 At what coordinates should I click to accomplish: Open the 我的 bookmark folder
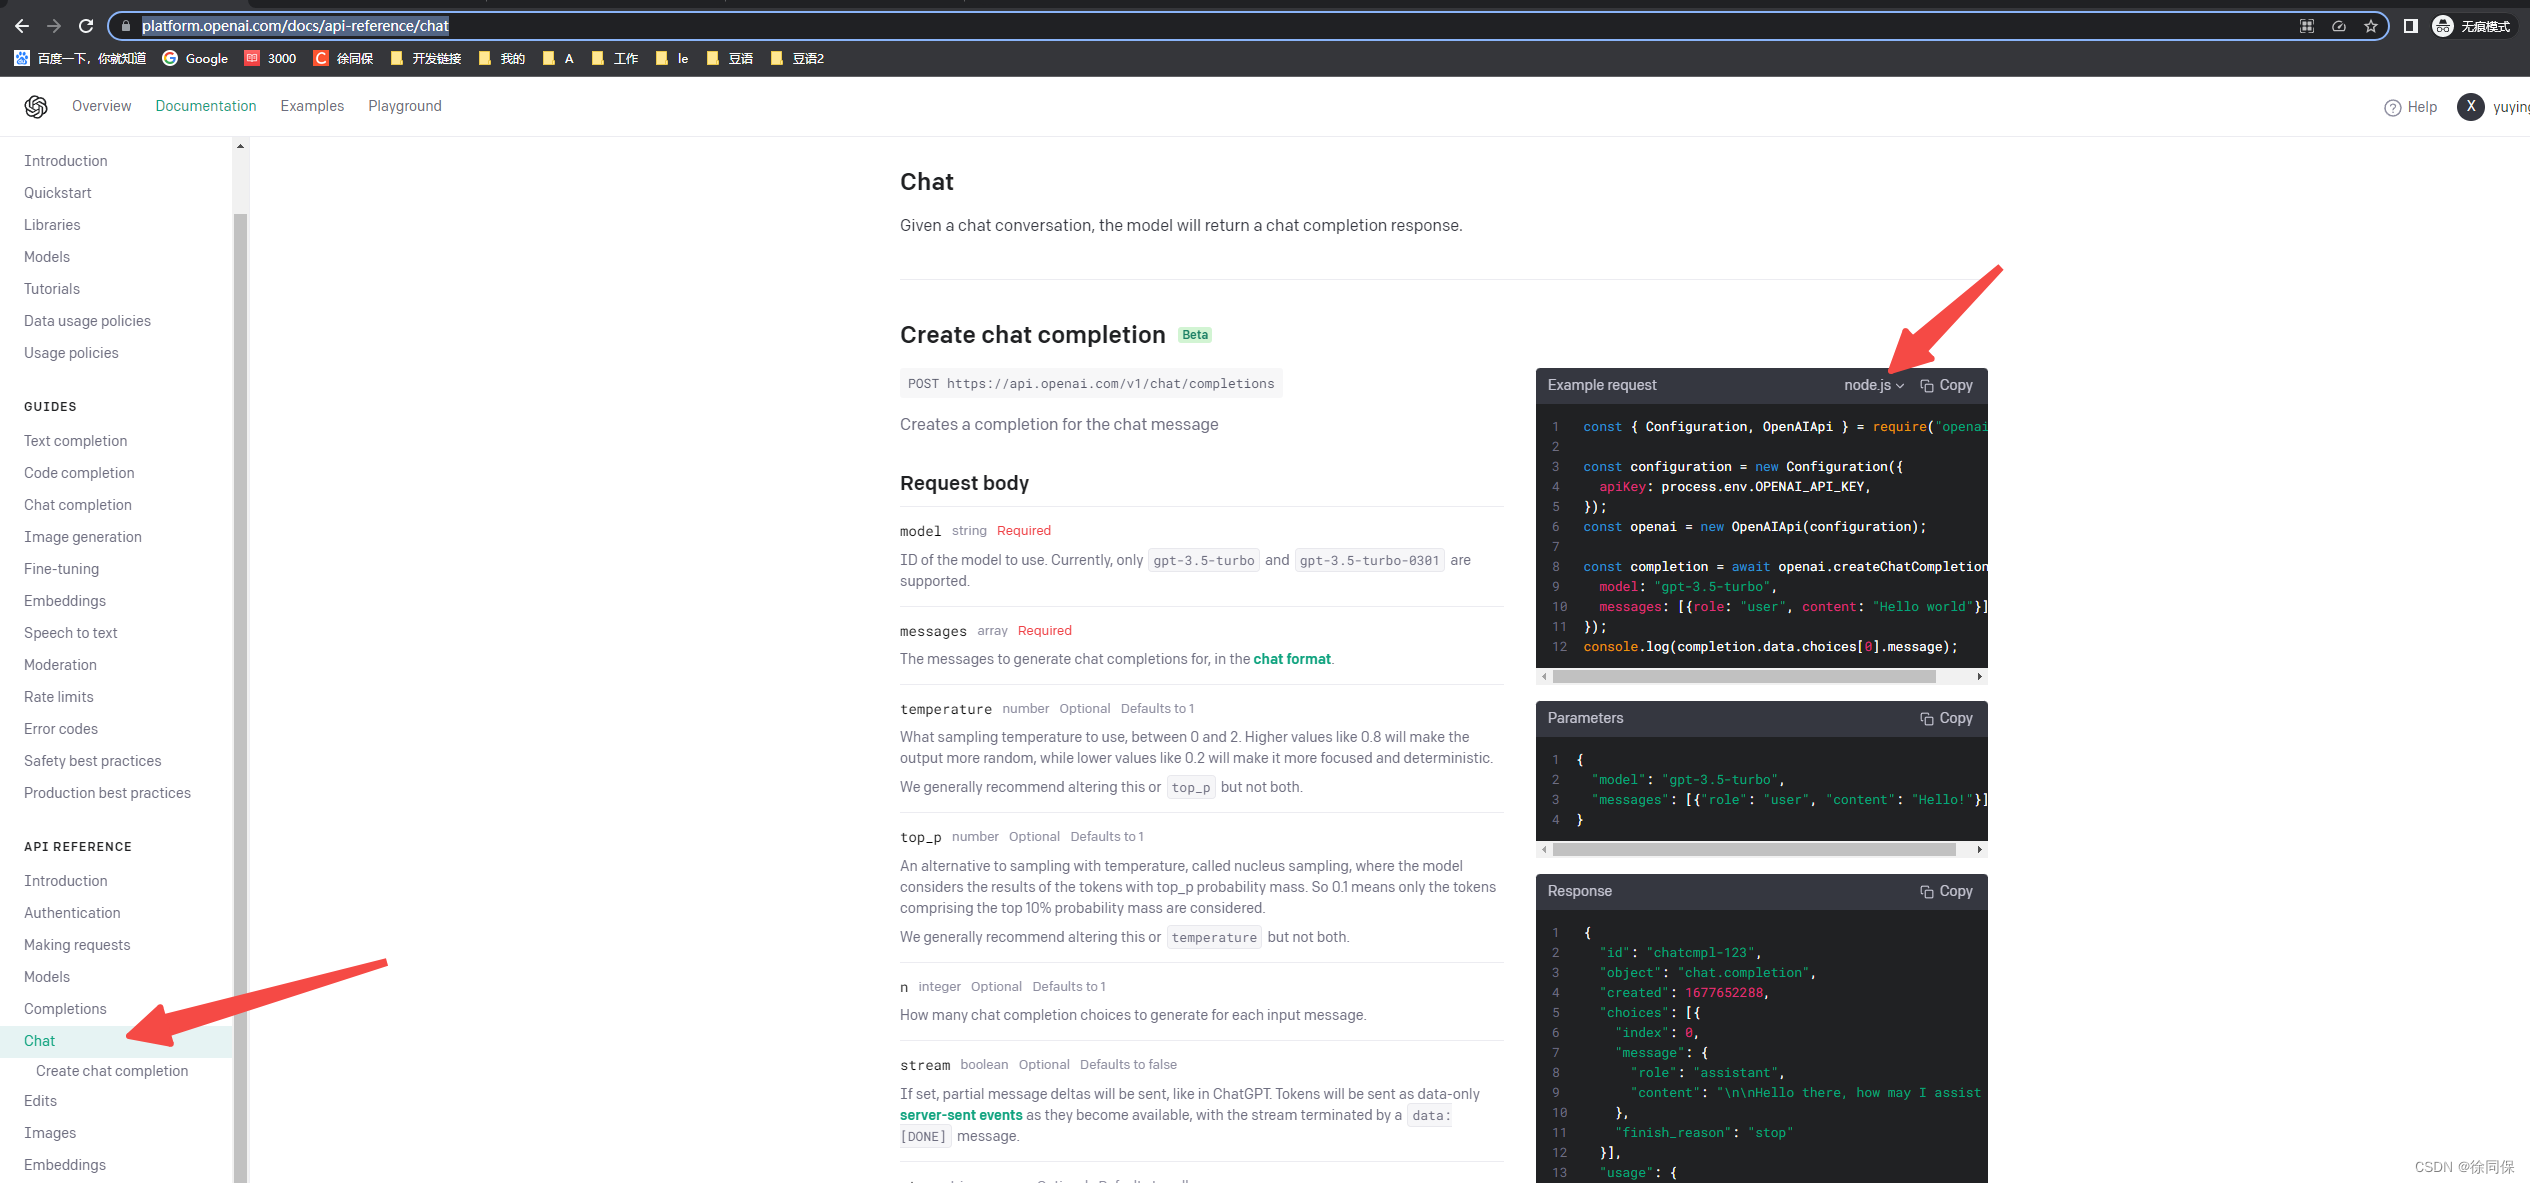501,58
